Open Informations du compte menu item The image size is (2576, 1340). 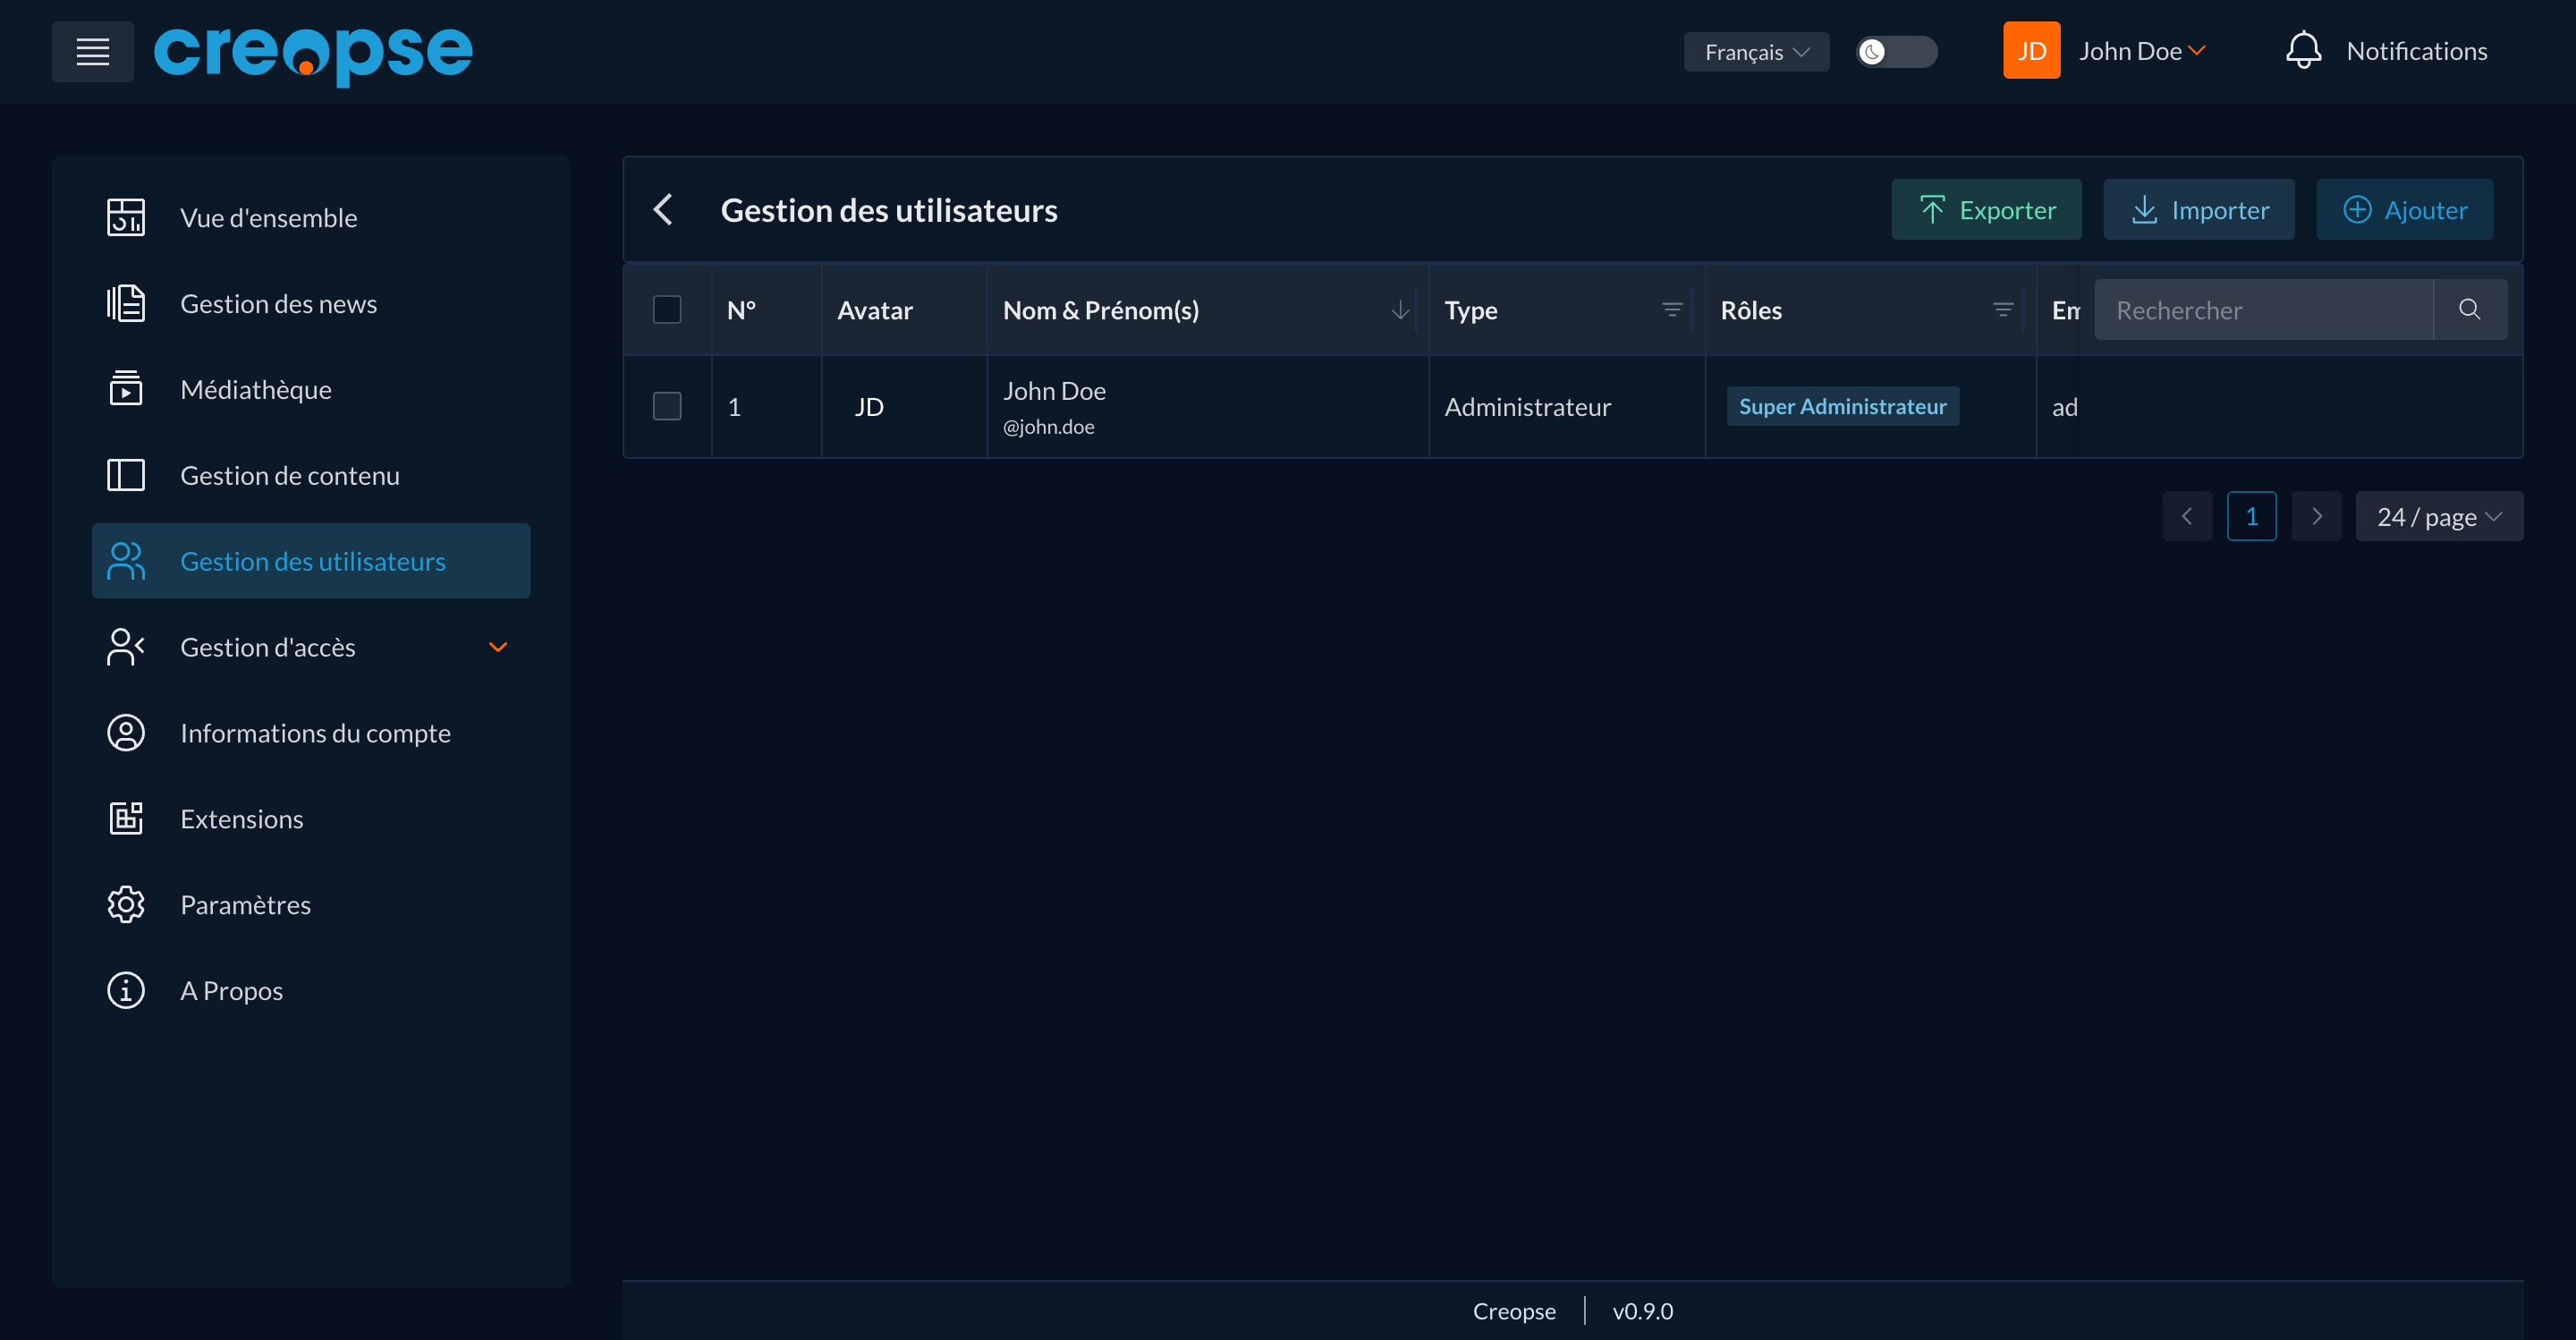click(311, 733)
